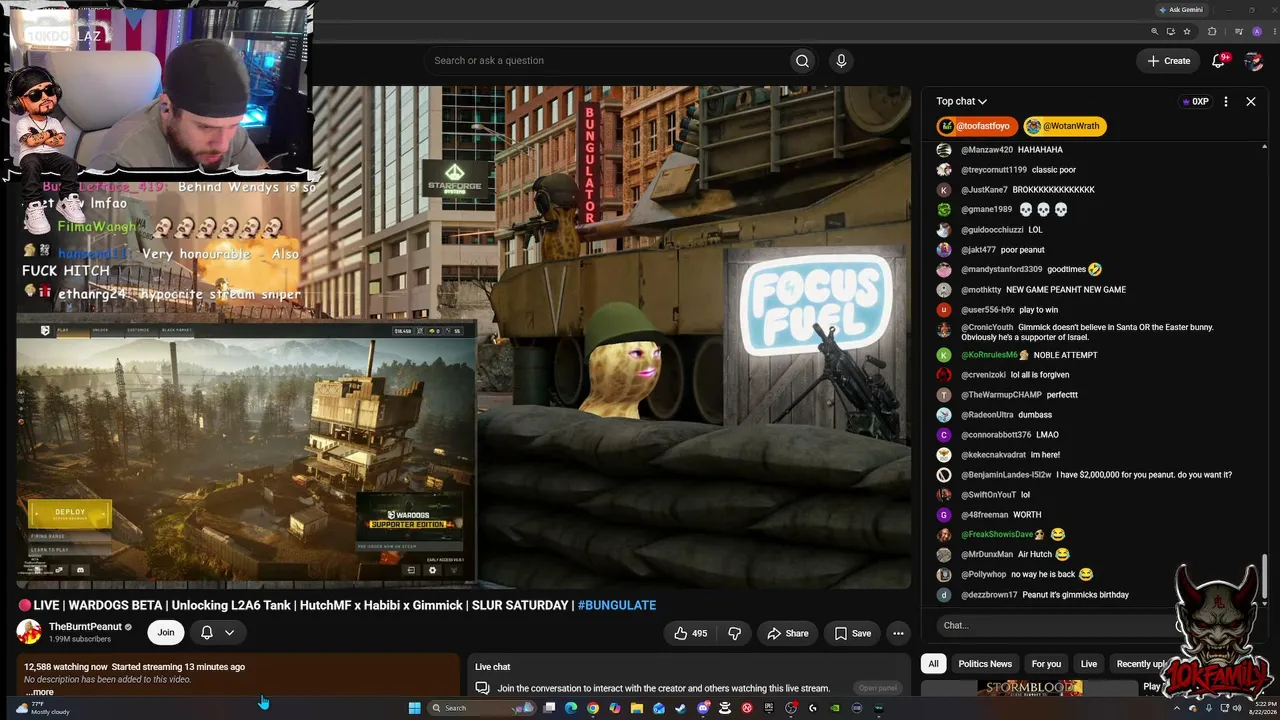Viewport: 1280px width, 720px height.
Task: Open the browser zoom magnifier icon
Action: coord(1154,31)
